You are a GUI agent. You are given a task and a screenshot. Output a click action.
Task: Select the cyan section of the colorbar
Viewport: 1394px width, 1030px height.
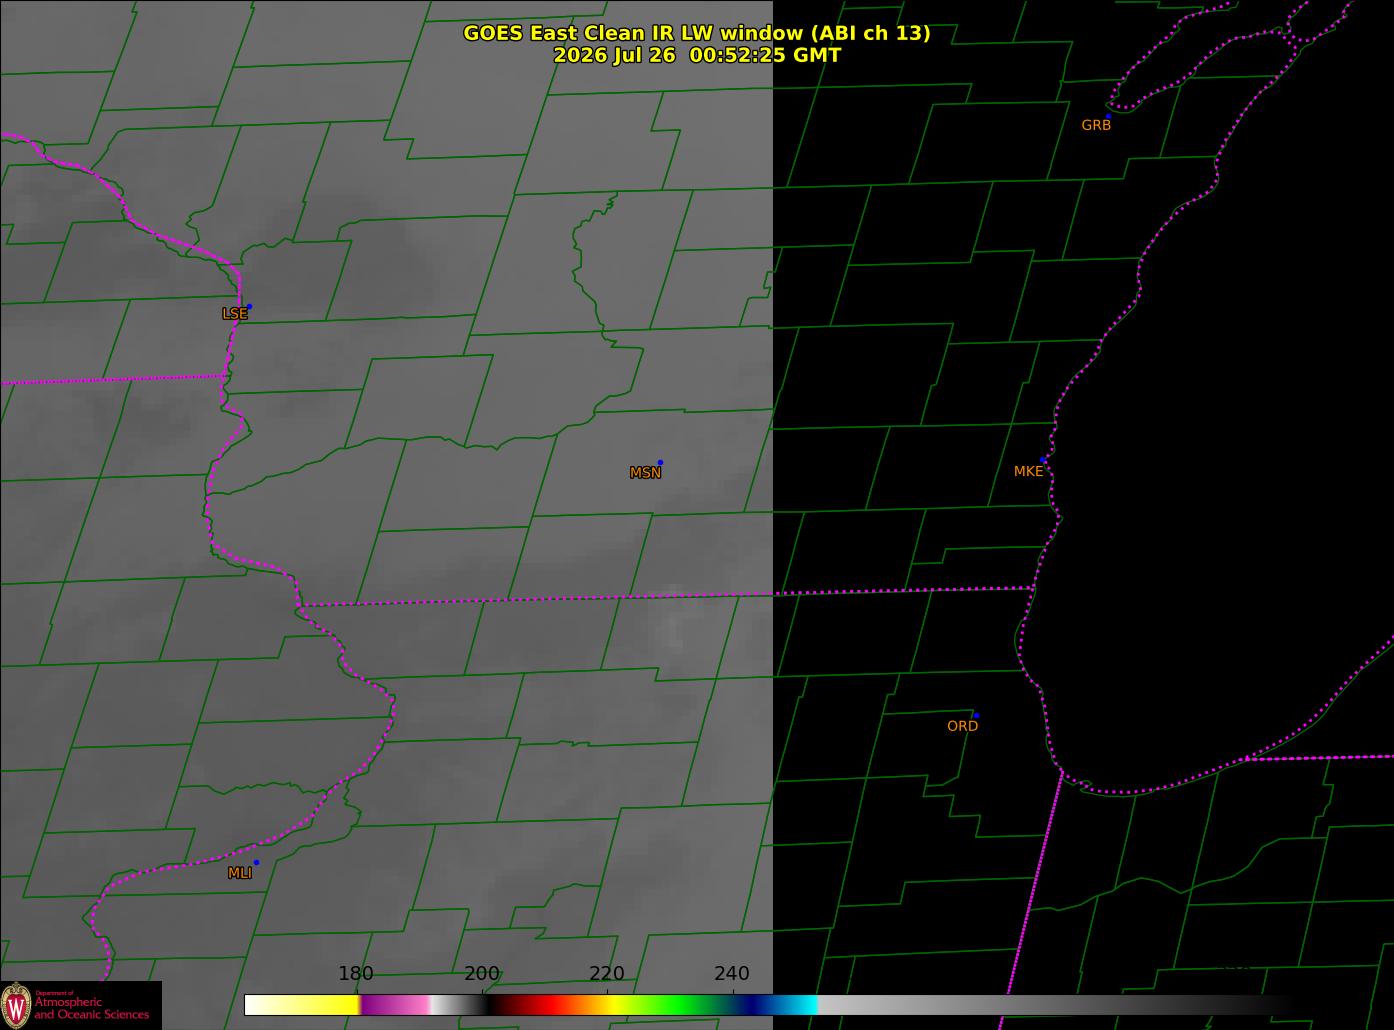coord(800,1005)
